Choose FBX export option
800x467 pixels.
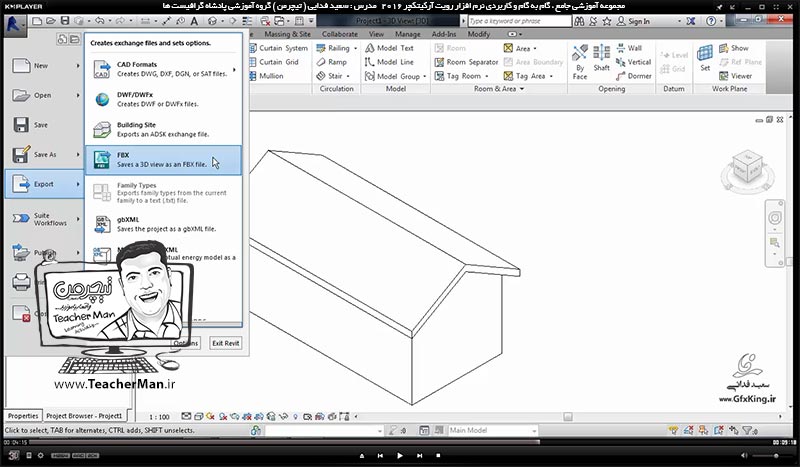click(163, 160)
